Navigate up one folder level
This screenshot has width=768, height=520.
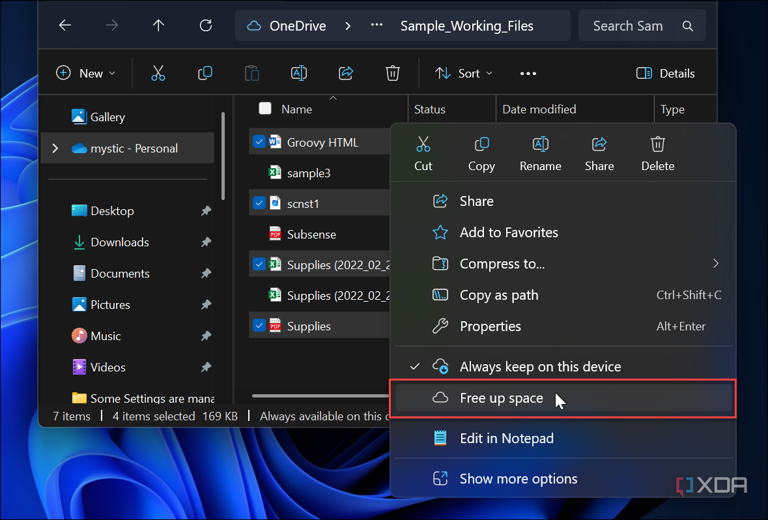(158, 26)
